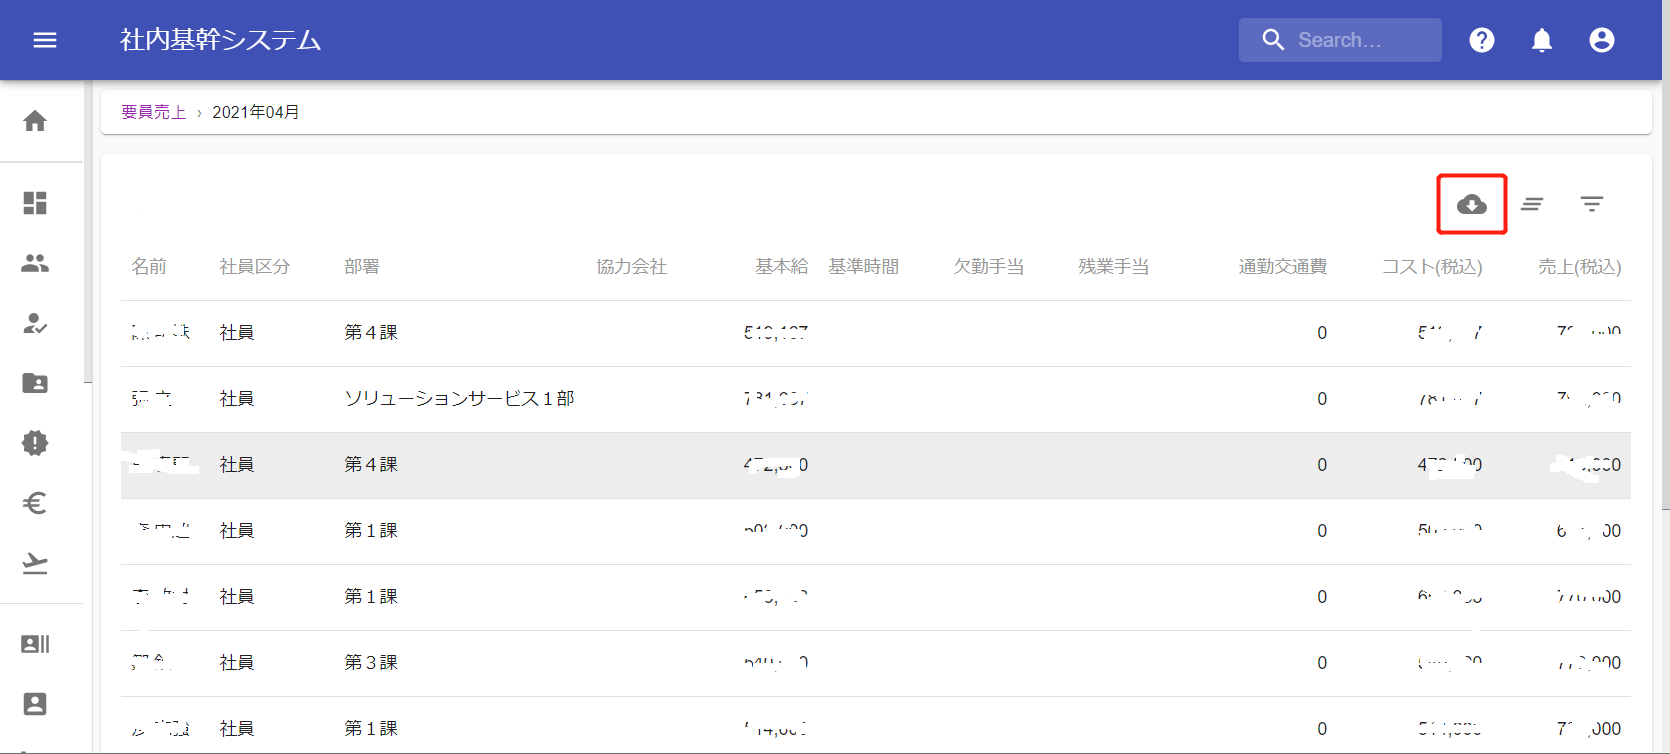
Task: Click the 要員売上 breadcrumb link
Action: click(153, 112)
